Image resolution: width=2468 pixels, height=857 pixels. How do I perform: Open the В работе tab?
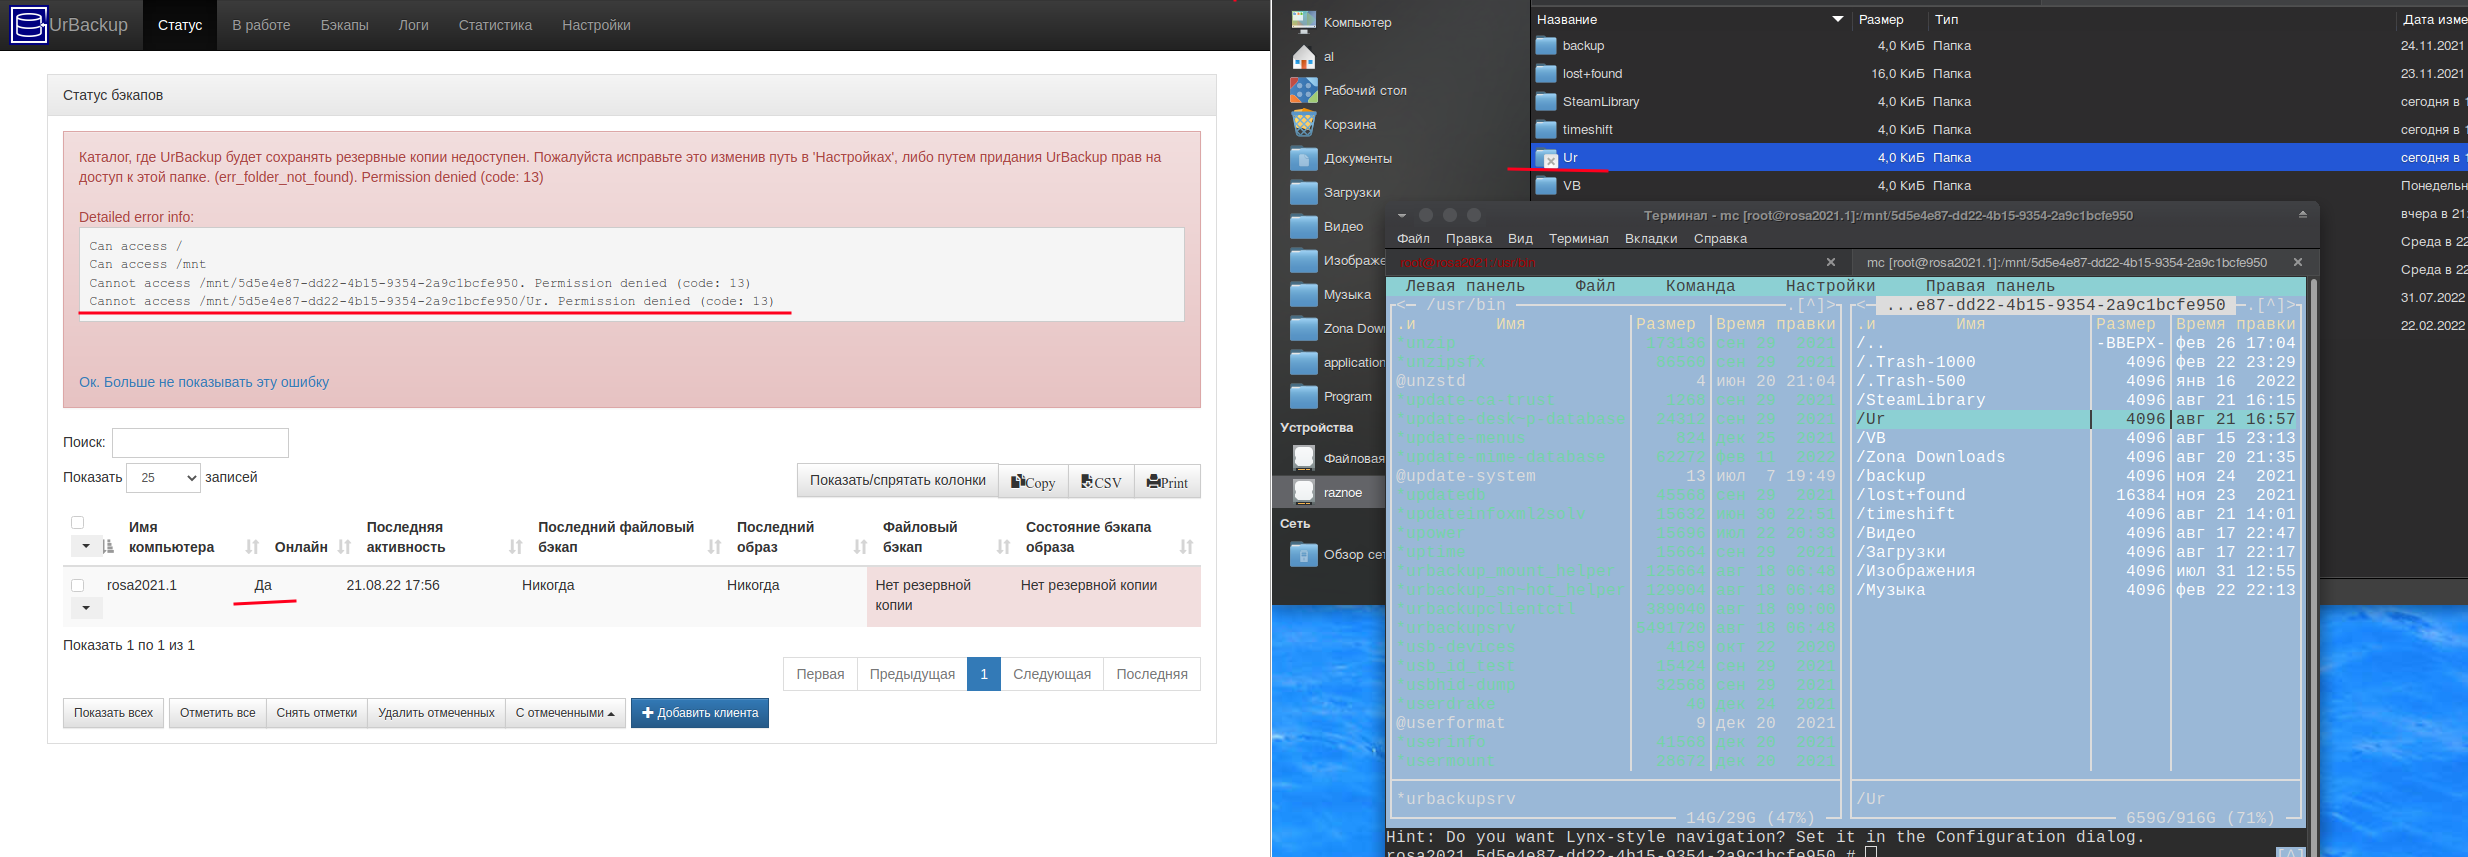tap(261, 25)
